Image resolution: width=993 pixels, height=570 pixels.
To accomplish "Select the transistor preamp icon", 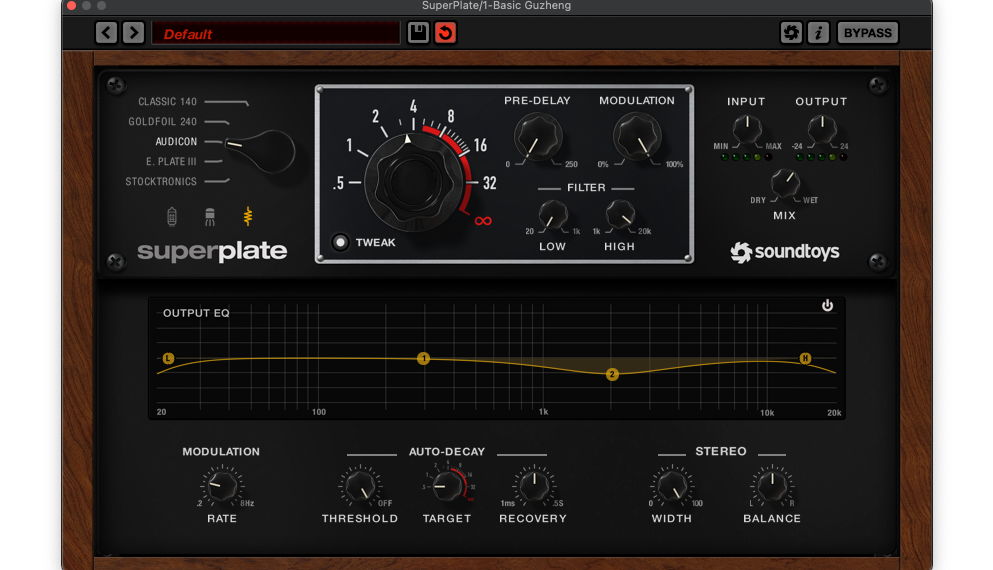I will click(x=210, y=216).
